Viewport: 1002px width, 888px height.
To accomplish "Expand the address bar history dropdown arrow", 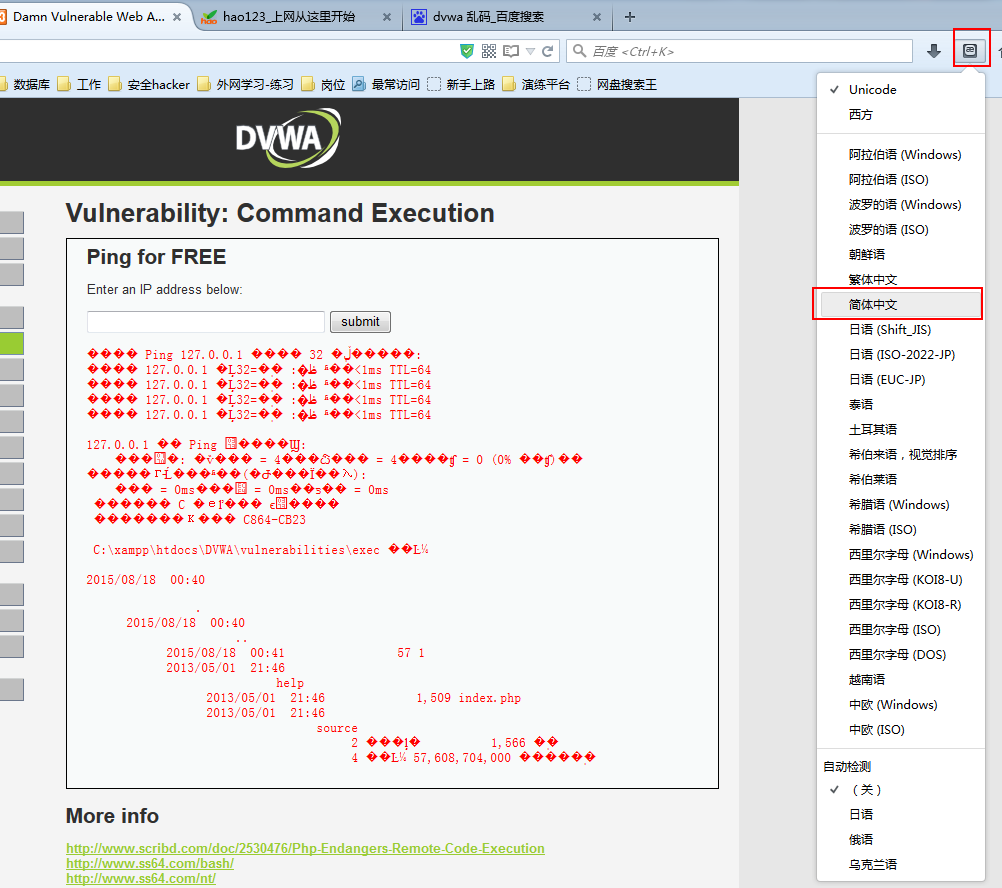I will click(530, 51).
